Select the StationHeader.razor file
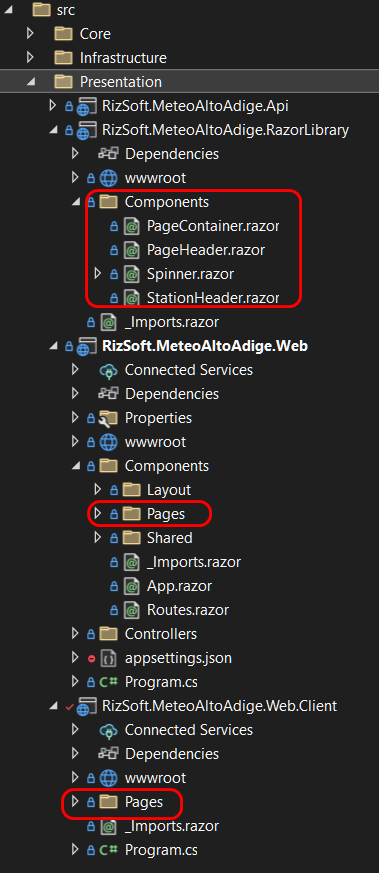The height and width of the screenshot is (873, 379). click(x=213, y=298)
